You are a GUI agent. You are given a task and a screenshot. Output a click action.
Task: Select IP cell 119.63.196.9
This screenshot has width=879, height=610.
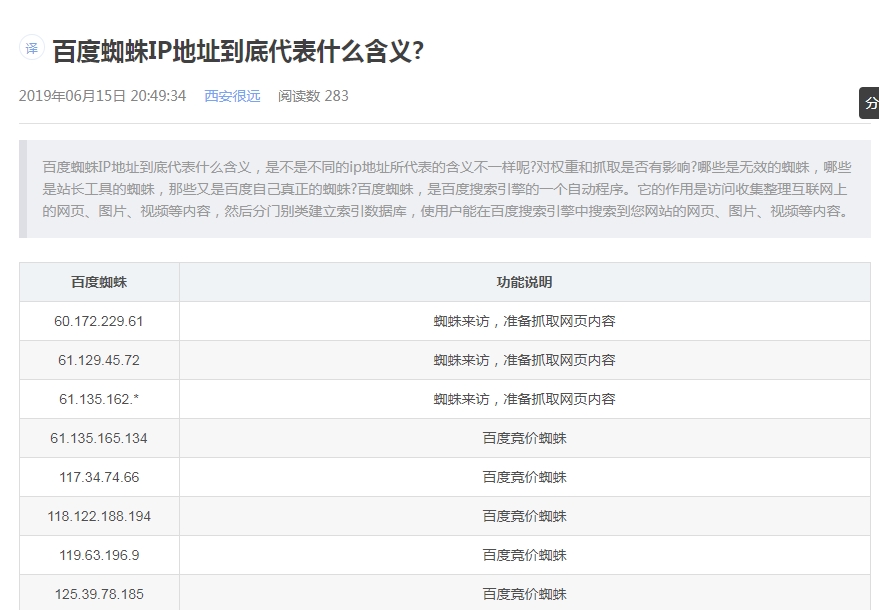99,555
